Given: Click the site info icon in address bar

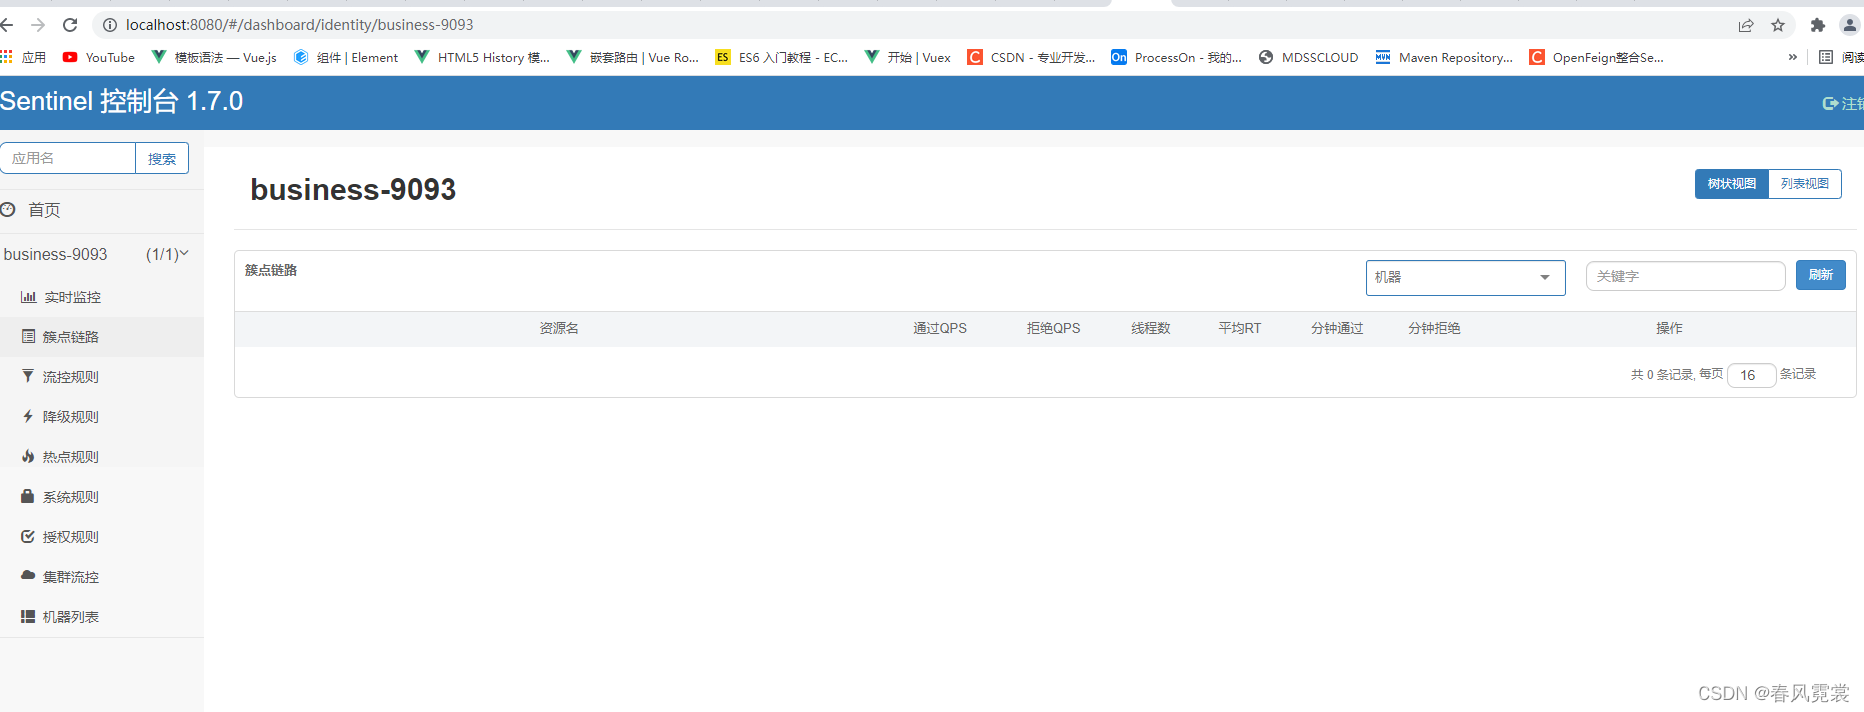Looking at the screenshot, I should [110, 25].
